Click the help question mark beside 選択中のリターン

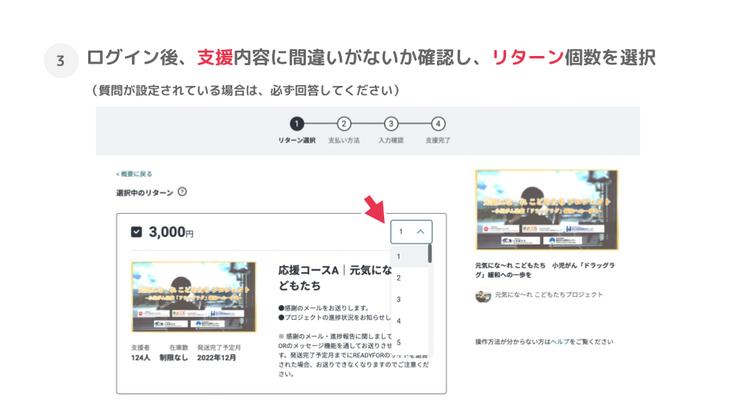coord(182,192)
